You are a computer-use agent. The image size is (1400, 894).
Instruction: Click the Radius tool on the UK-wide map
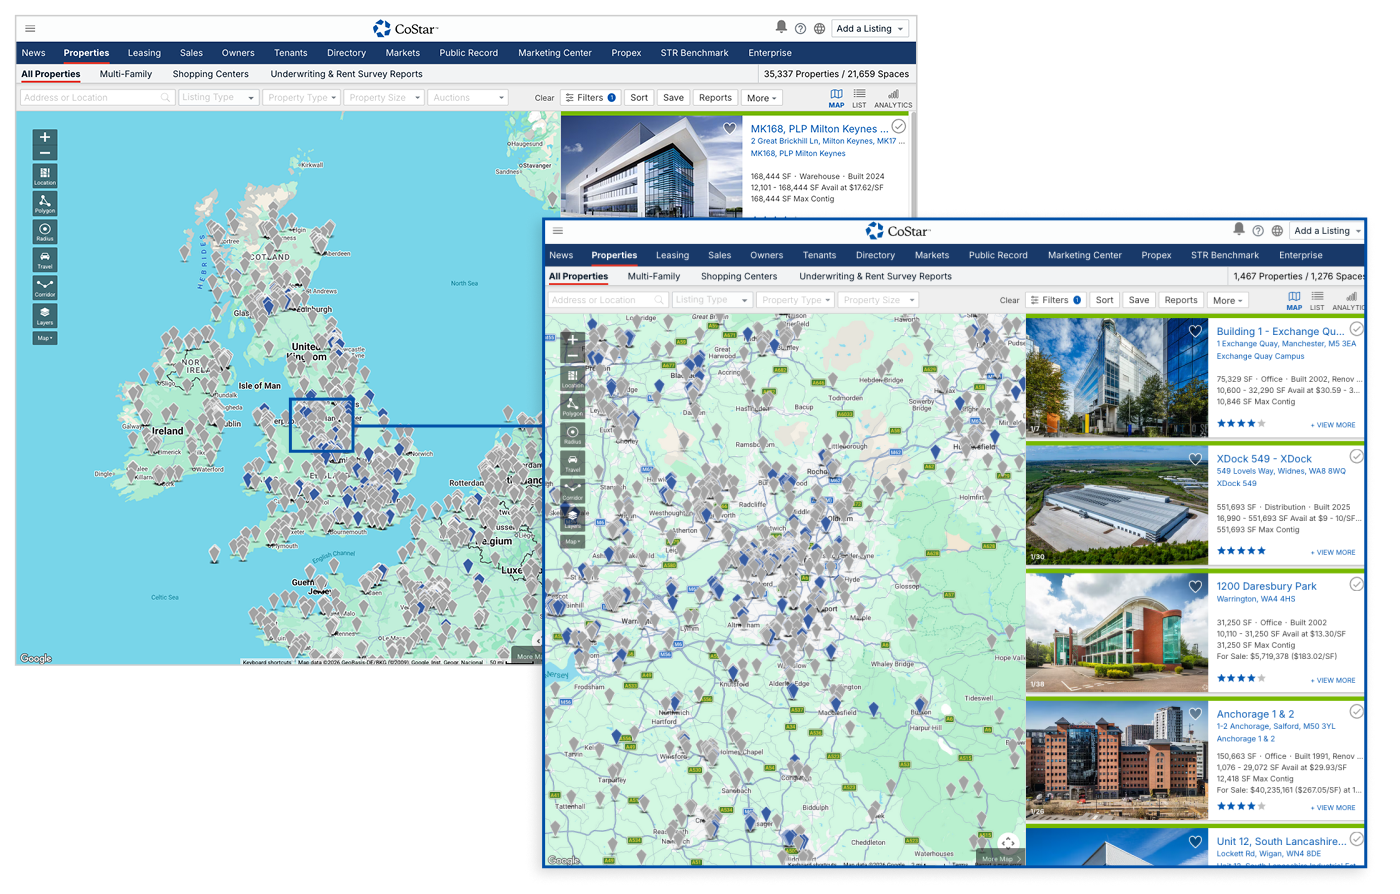[x=45, y=231]
